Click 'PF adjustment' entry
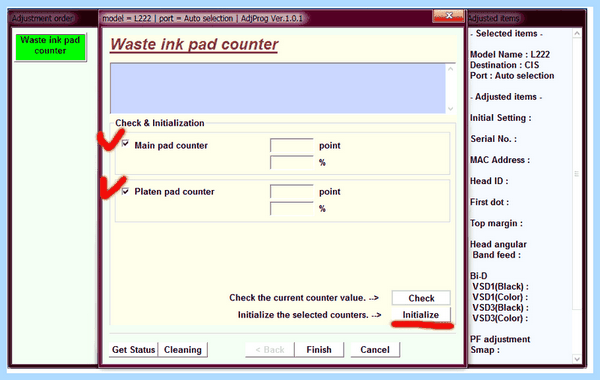 [500, 339]
